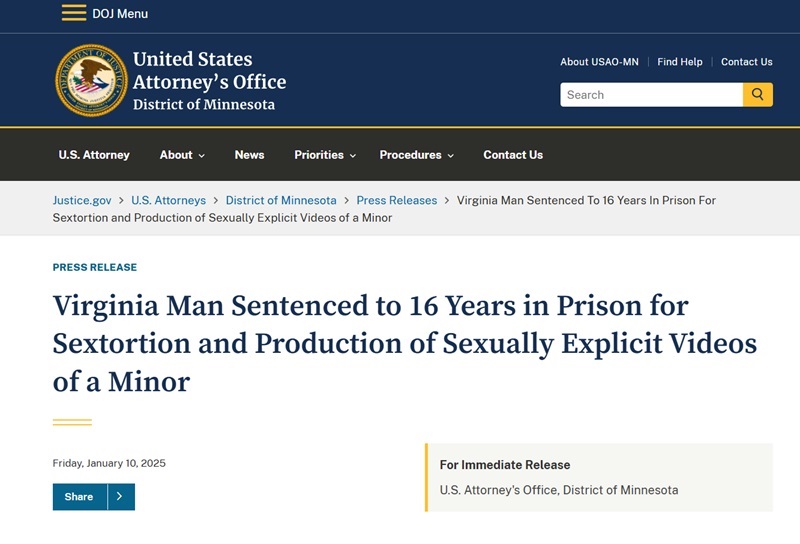Click the Share button arrow icon
Image resolution: width=800 pixels, height=544 pixels.
coord(120,497)
